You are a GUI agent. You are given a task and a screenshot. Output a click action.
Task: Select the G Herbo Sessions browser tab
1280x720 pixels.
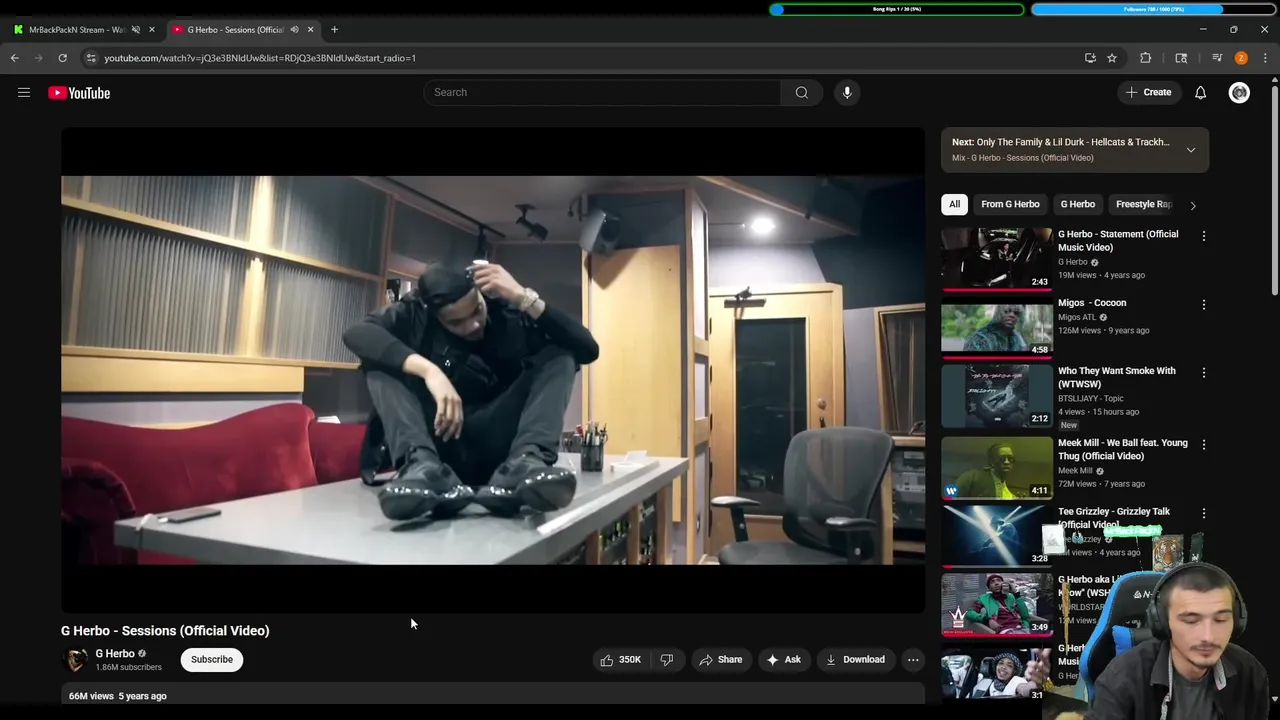pos(235,30)
